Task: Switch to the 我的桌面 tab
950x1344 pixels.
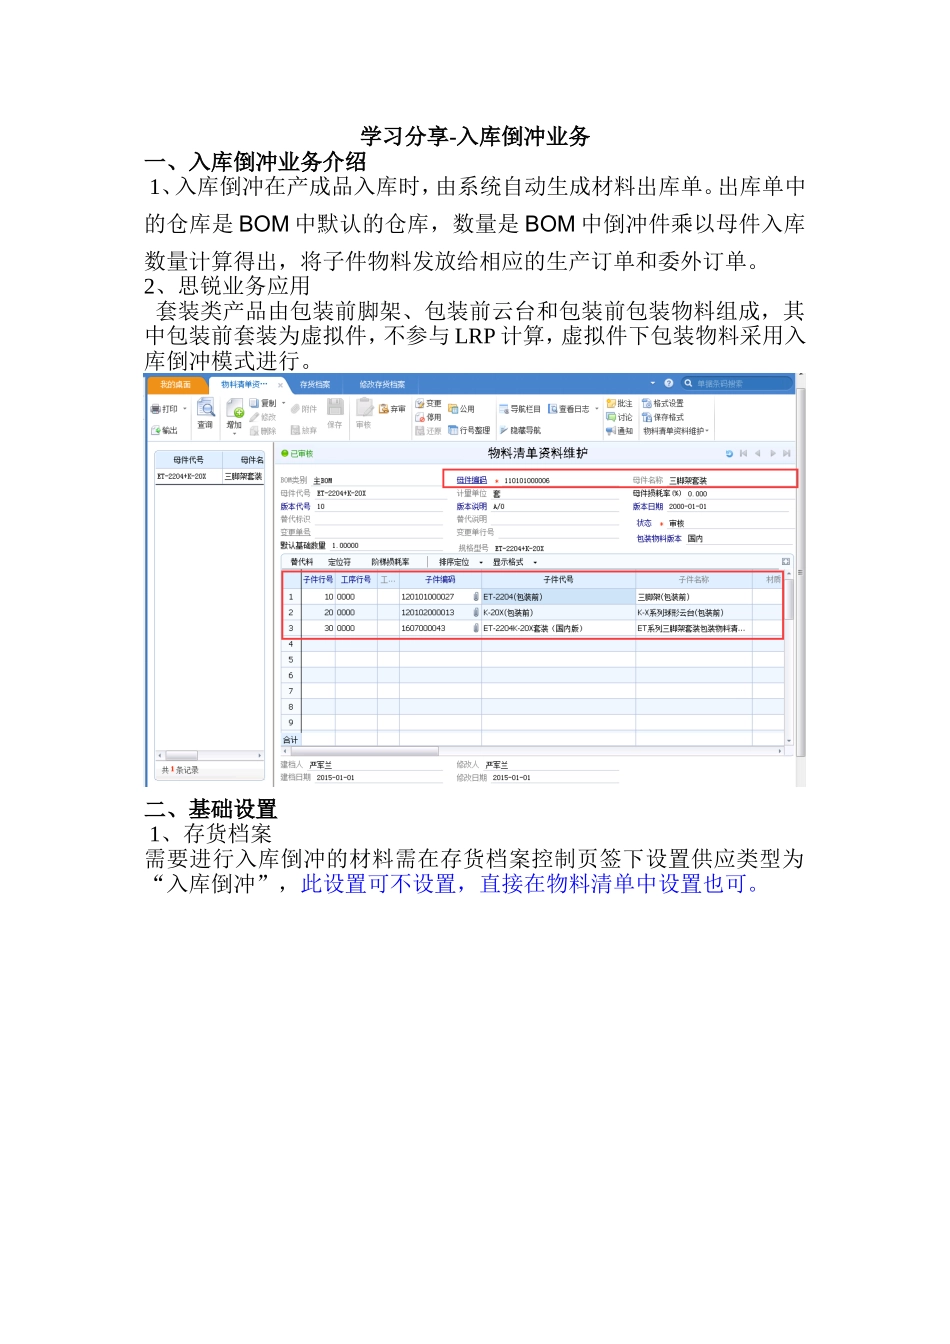Action: 176,384
